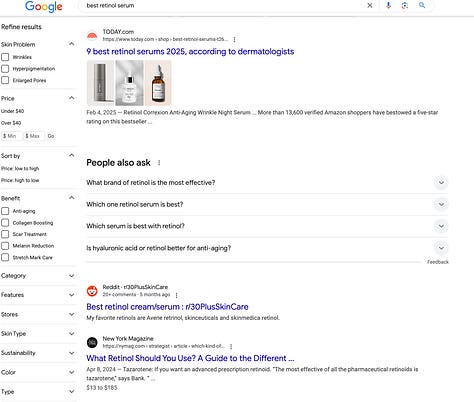Check the Enlarged Pores filter
The height and width of the screenshot is (402, 474).
click(5, 80)
